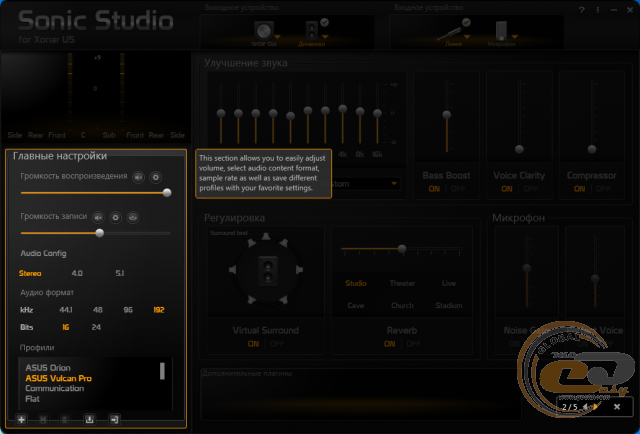Screen dimensions: 640x434
Task: Click the delete profile trash icon
Action: (x=64, y=419)
